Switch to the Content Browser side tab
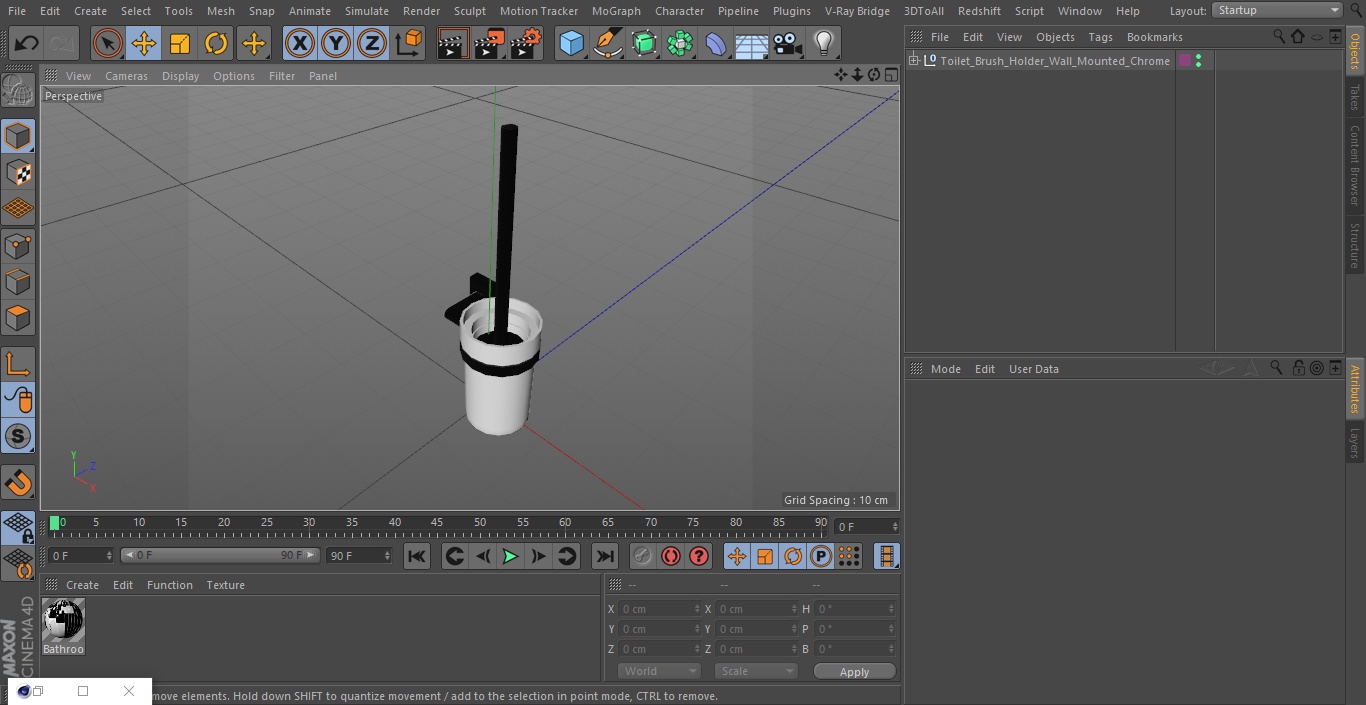 pyautogui.click(x=1355, y=164)
